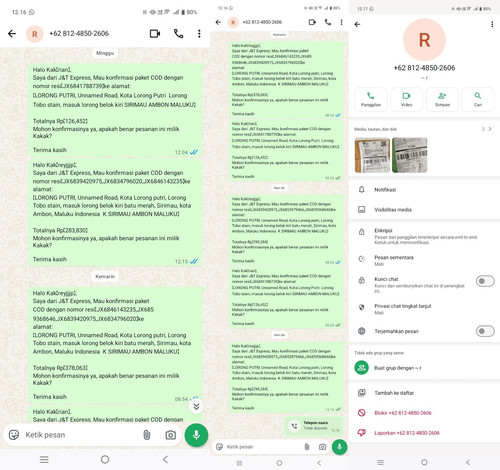Image resolution: width=500 pixels, height=470 pixels.
Task: Tap back arrow in middle chat screen
Action: click(x=218, y=22)
